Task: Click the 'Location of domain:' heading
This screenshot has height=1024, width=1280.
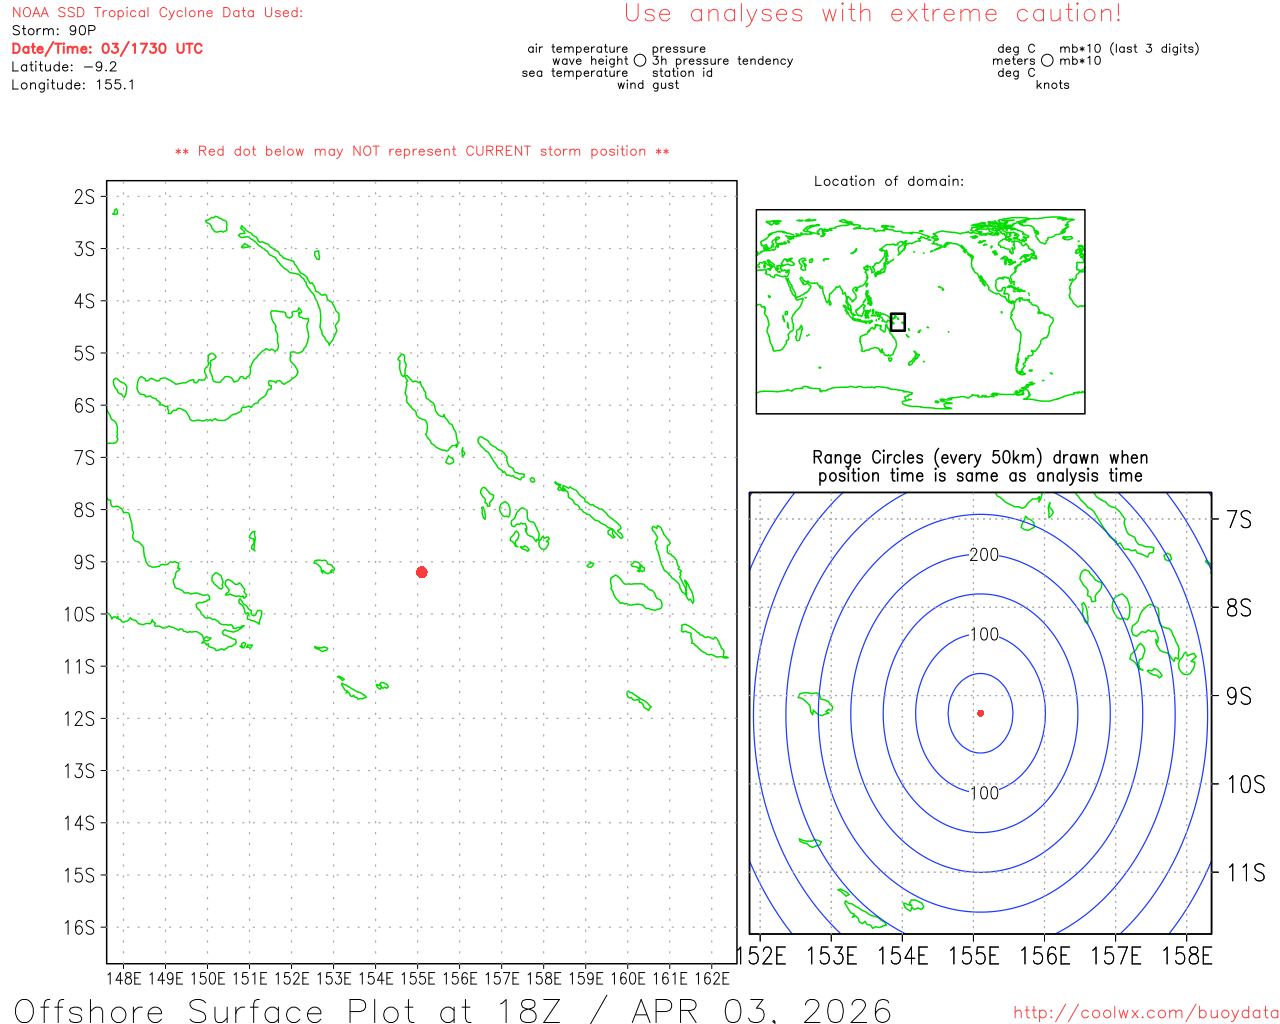Action: coord(888,181)
